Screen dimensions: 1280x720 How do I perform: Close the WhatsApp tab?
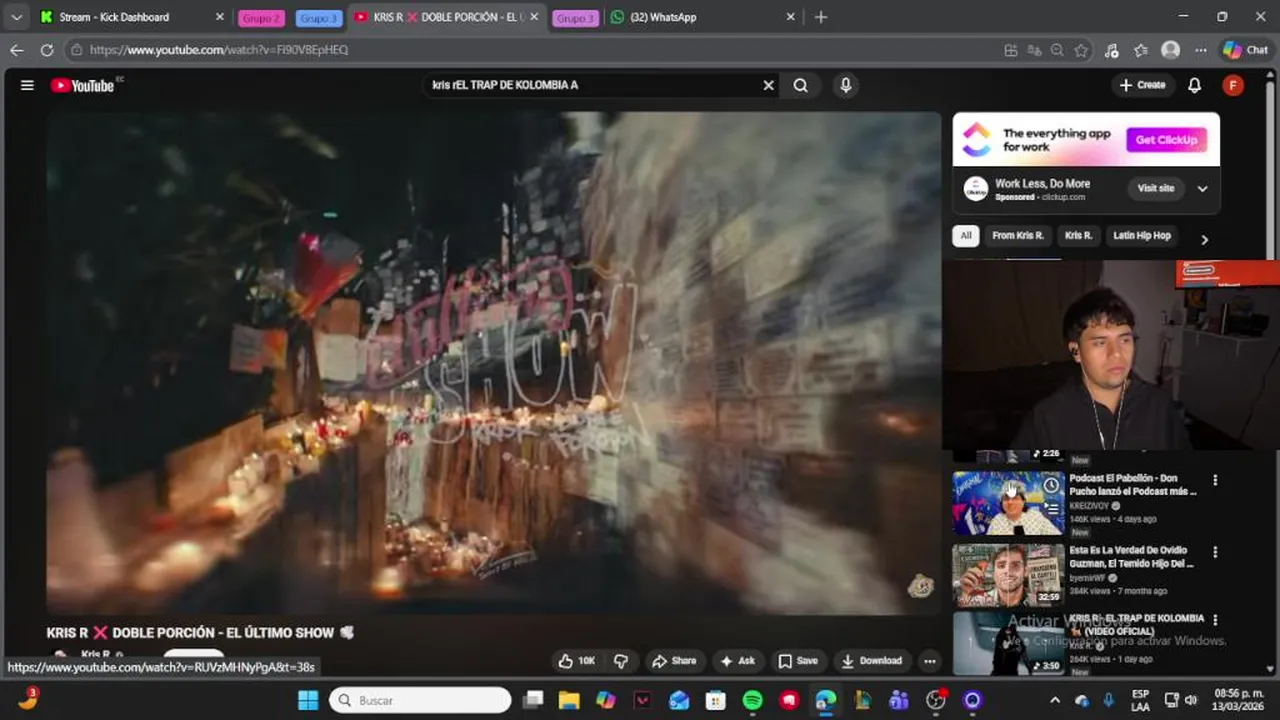790,17
